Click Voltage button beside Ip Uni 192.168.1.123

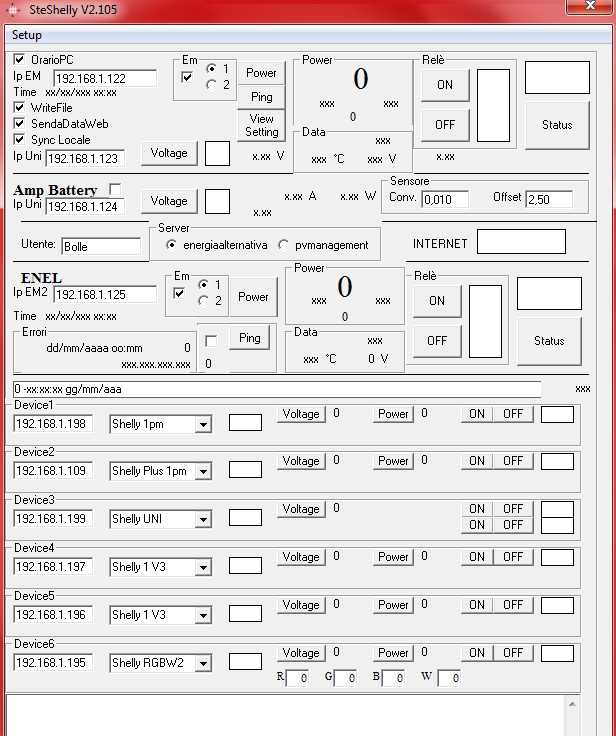169,153
